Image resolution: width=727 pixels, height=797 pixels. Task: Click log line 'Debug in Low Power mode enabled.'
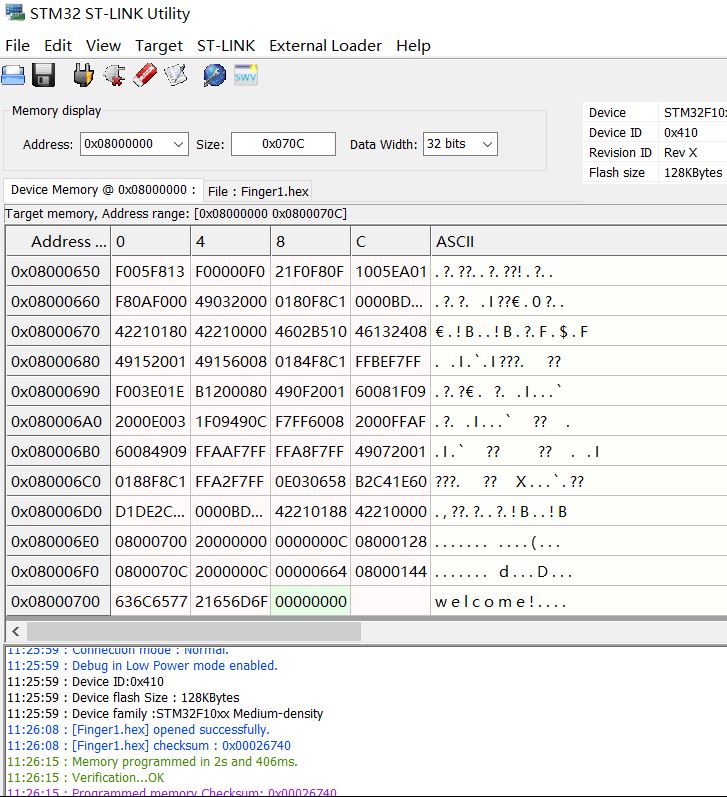click(x=175, y=665)
